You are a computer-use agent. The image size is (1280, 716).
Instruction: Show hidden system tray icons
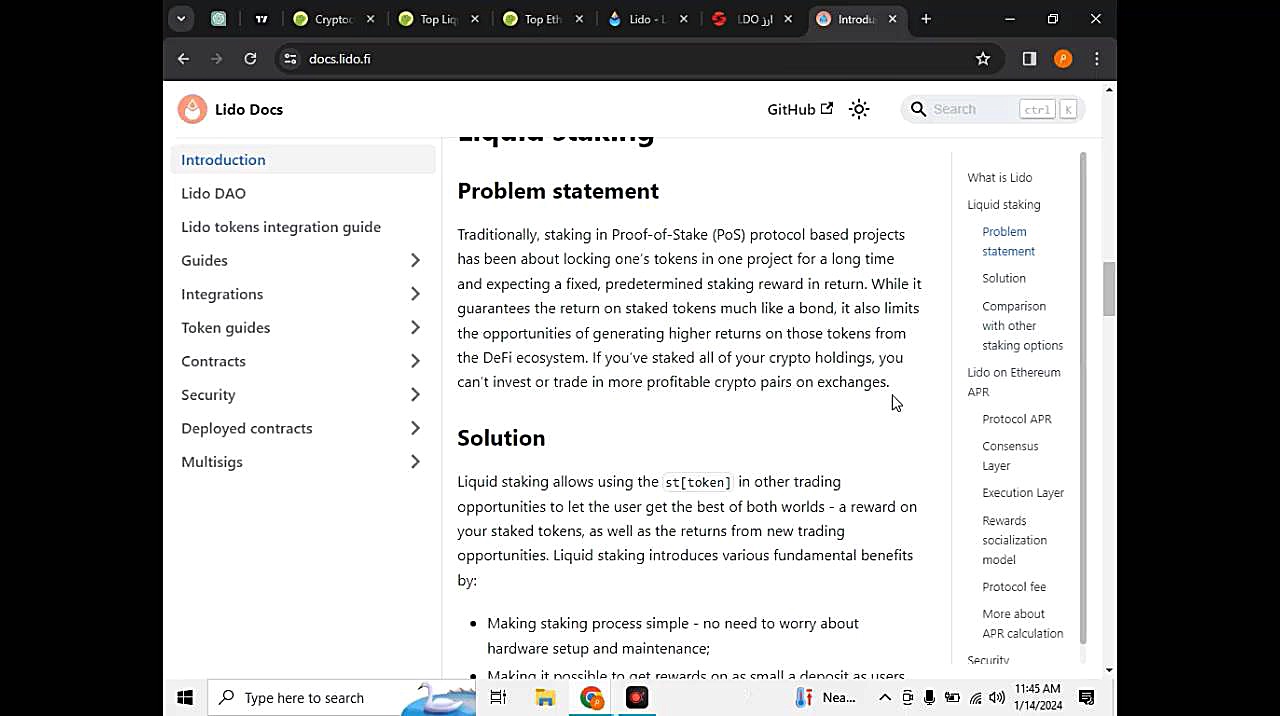coord(885,698)
